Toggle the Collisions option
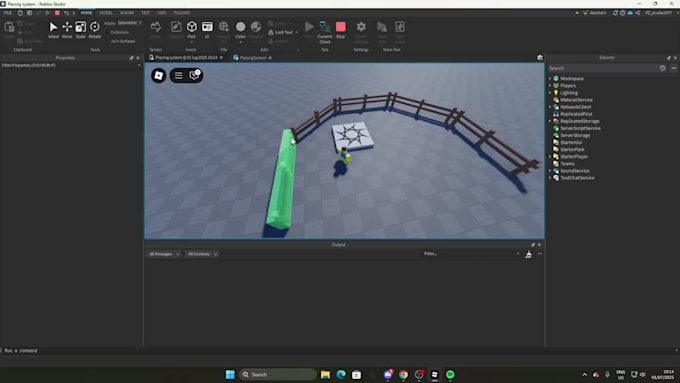This screenshot has height=383, width=680. pos(119,32)
